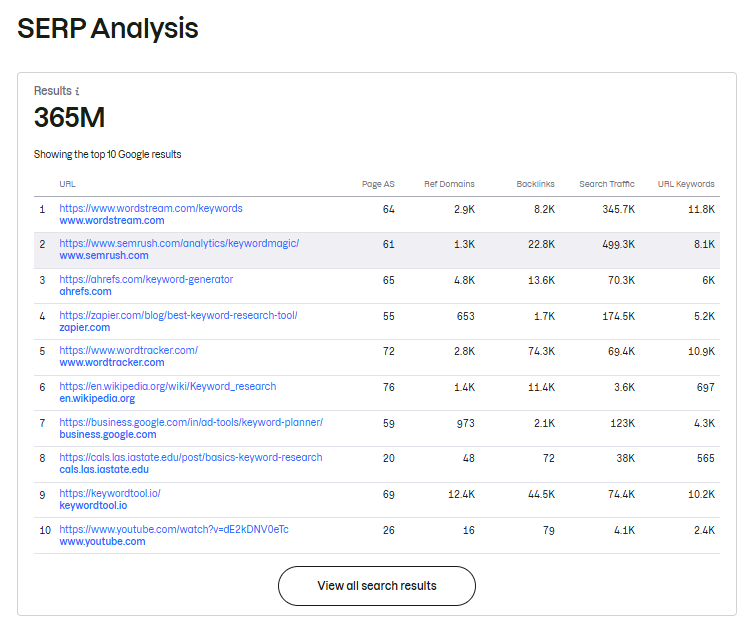Click Page AS value 76 for Wikipedia
Viewport: 751px width, 627px height.
click(389, 387)
